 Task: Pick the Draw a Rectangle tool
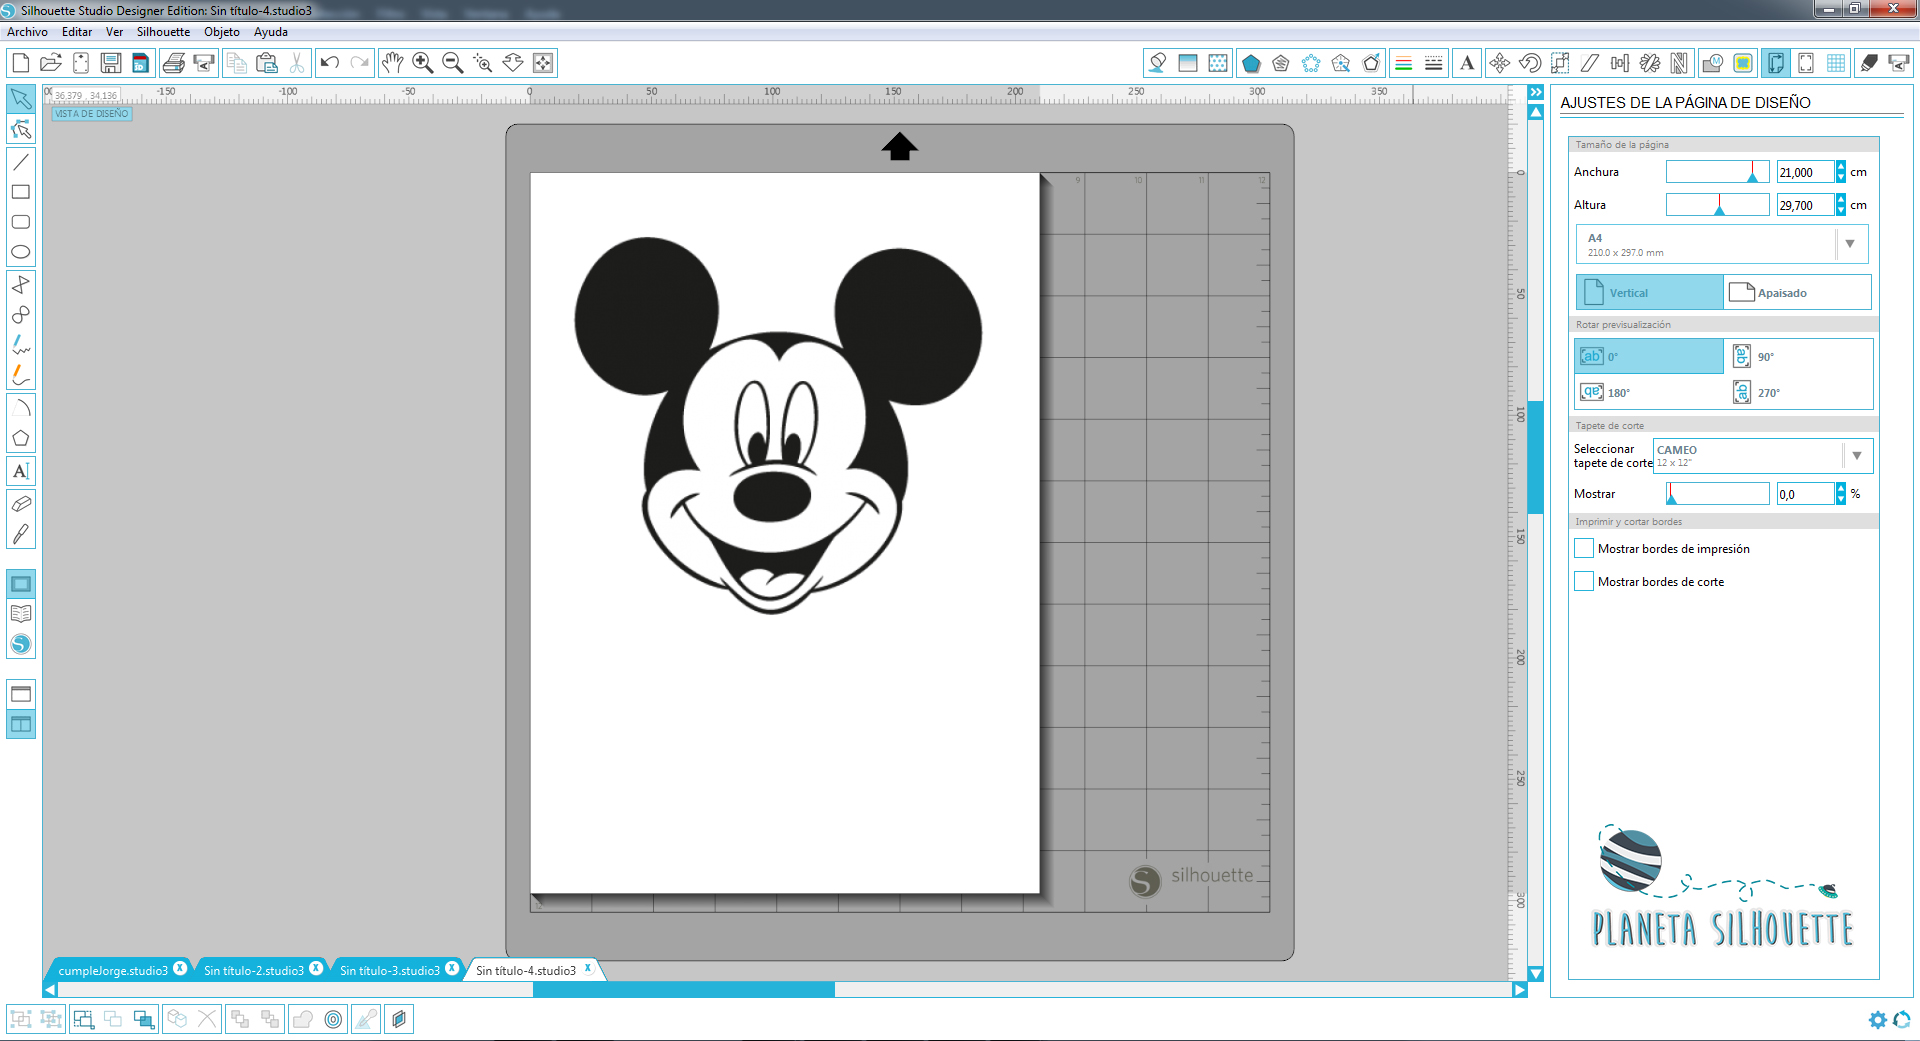click(21, 192)
